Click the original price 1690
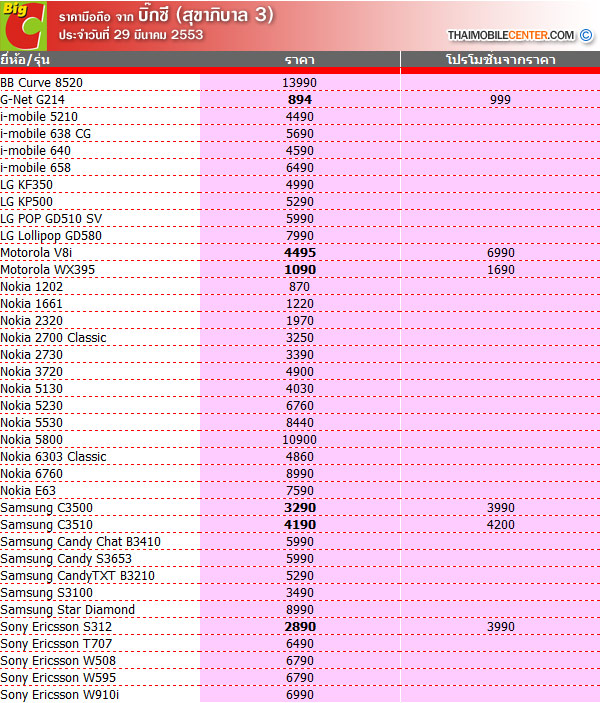 tap(500, 270)
